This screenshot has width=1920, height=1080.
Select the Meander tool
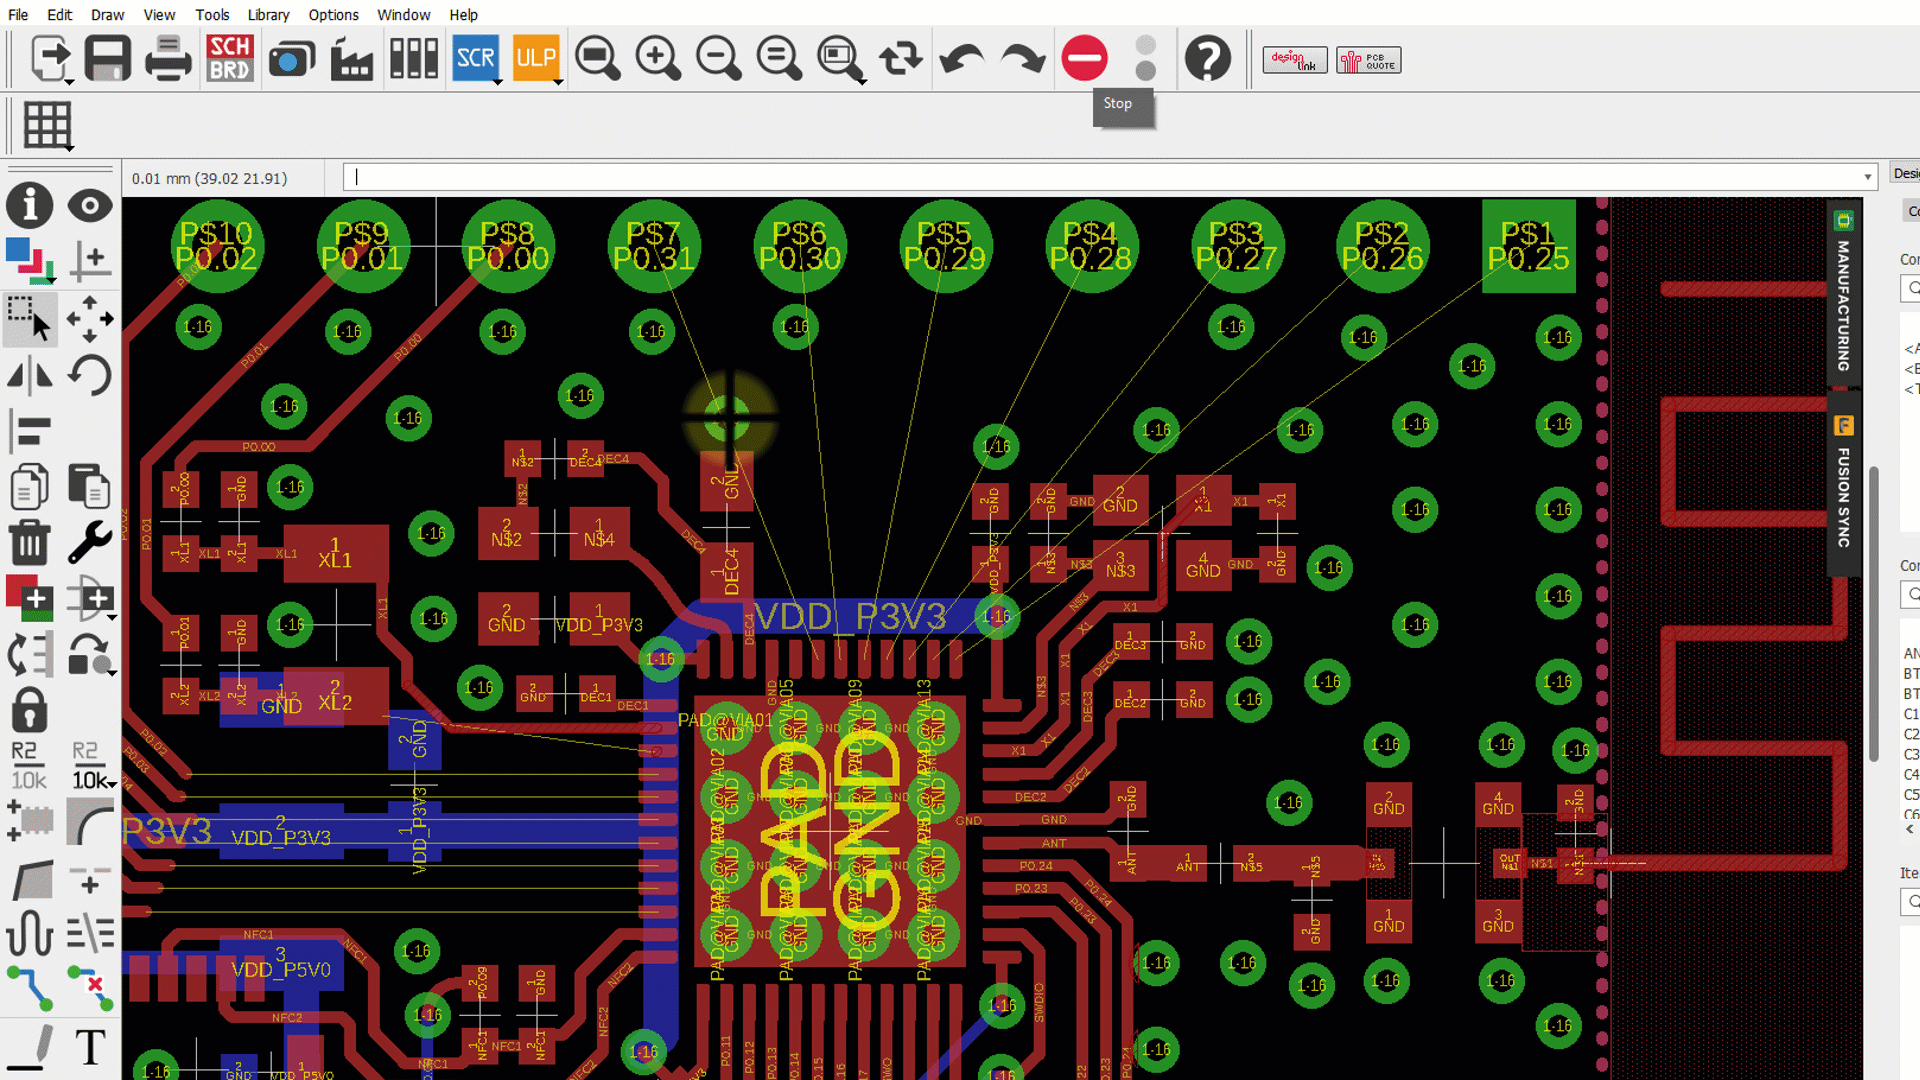pyautogui.click(x=30, y=932)
